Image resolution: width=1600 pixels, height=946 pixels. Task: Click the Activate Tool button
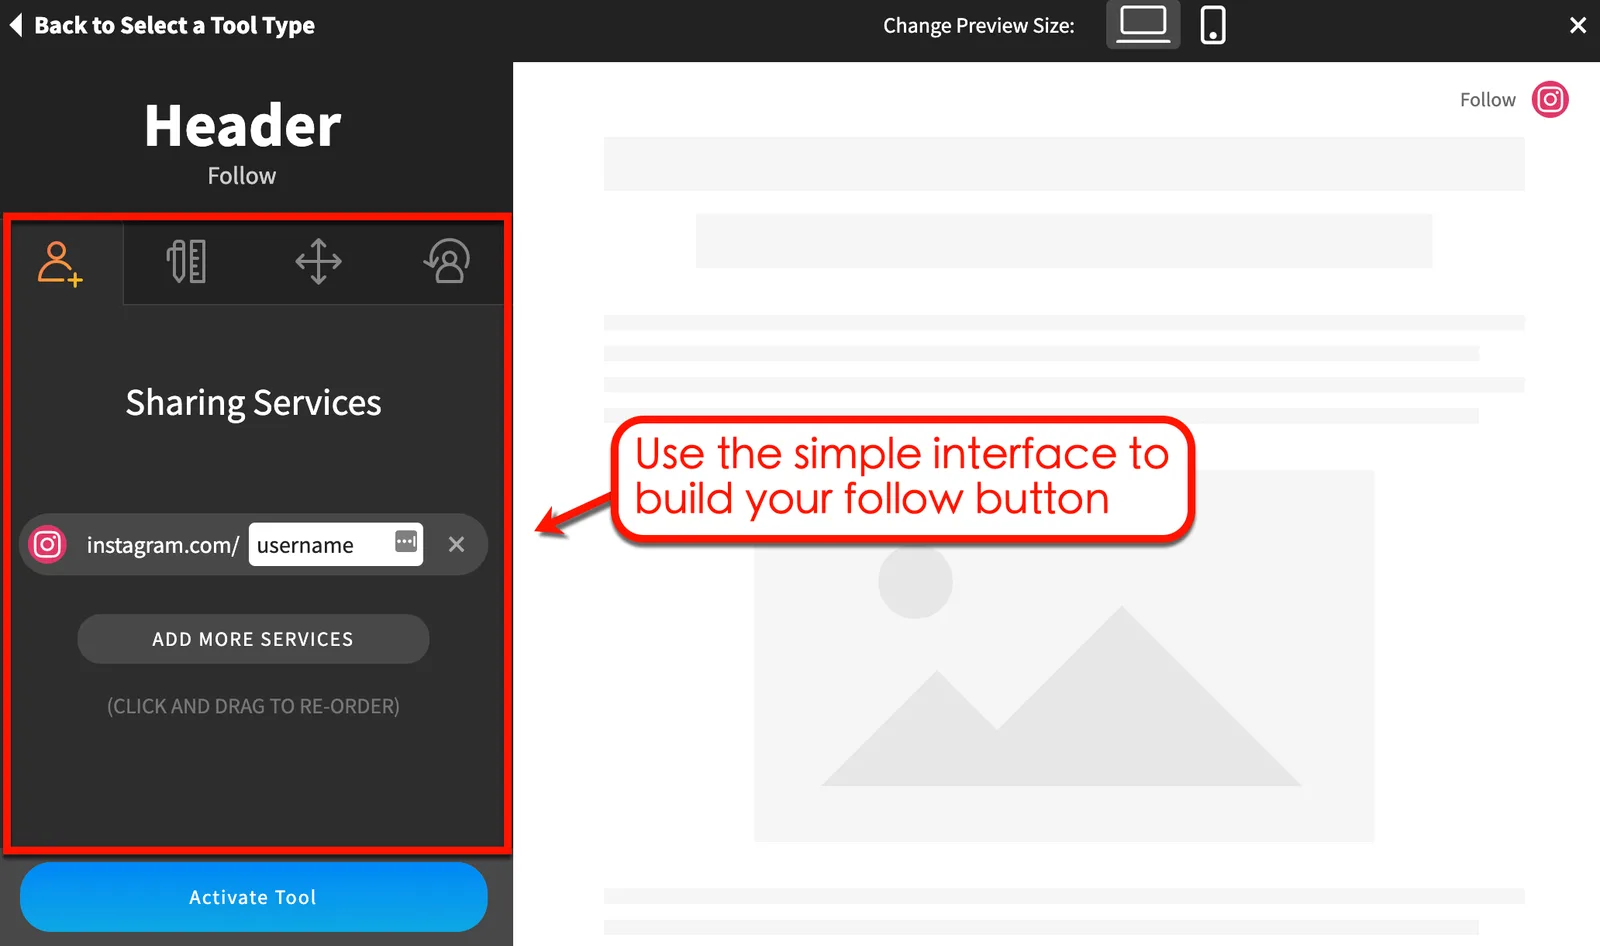253,897
